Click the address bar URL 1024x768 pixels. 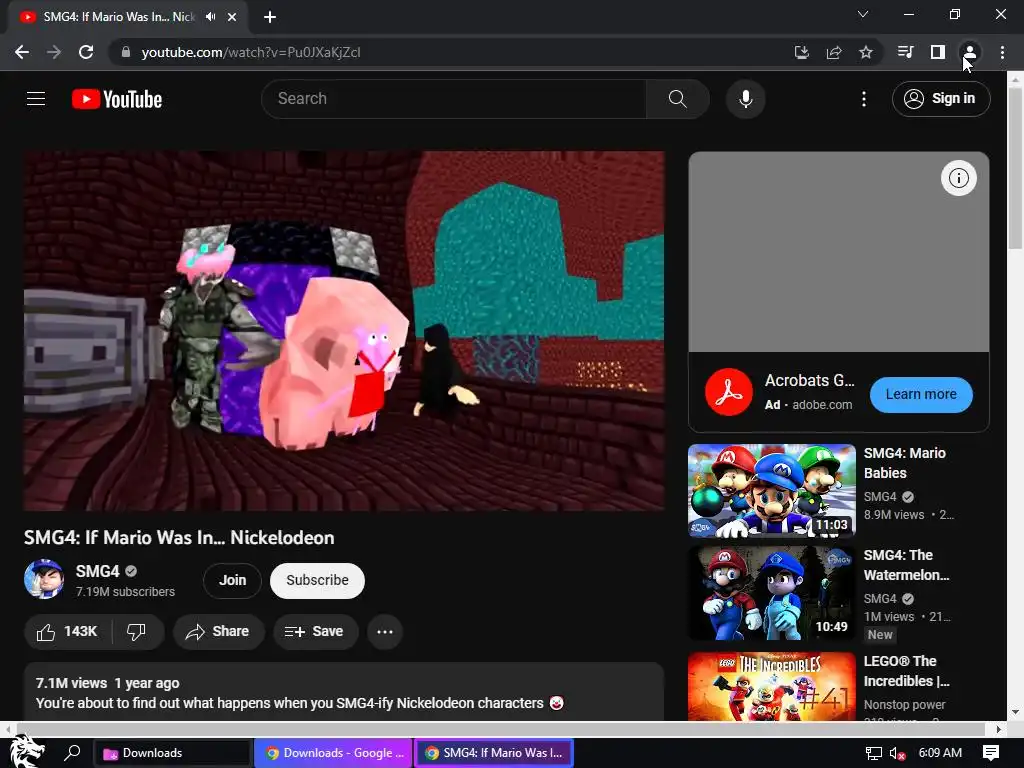(x=251, y=52)
